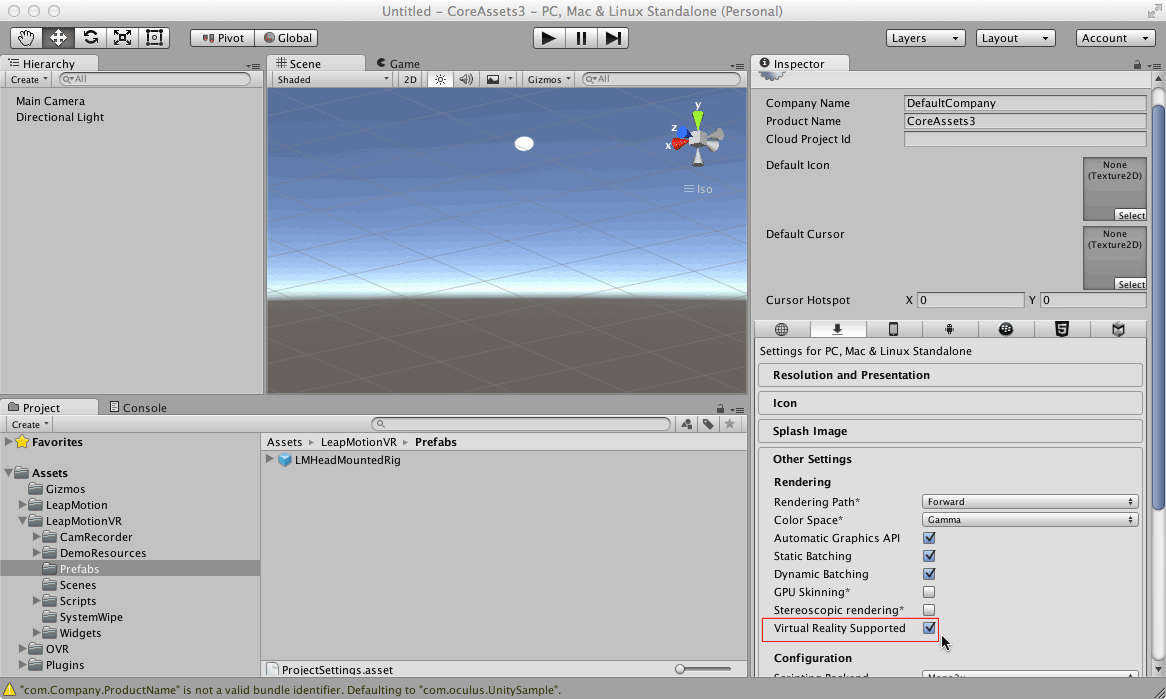The width and height of the screenshot is (1166, 699).
Task: Click Search by Label tag icon
Action: (x=708, y=424)
